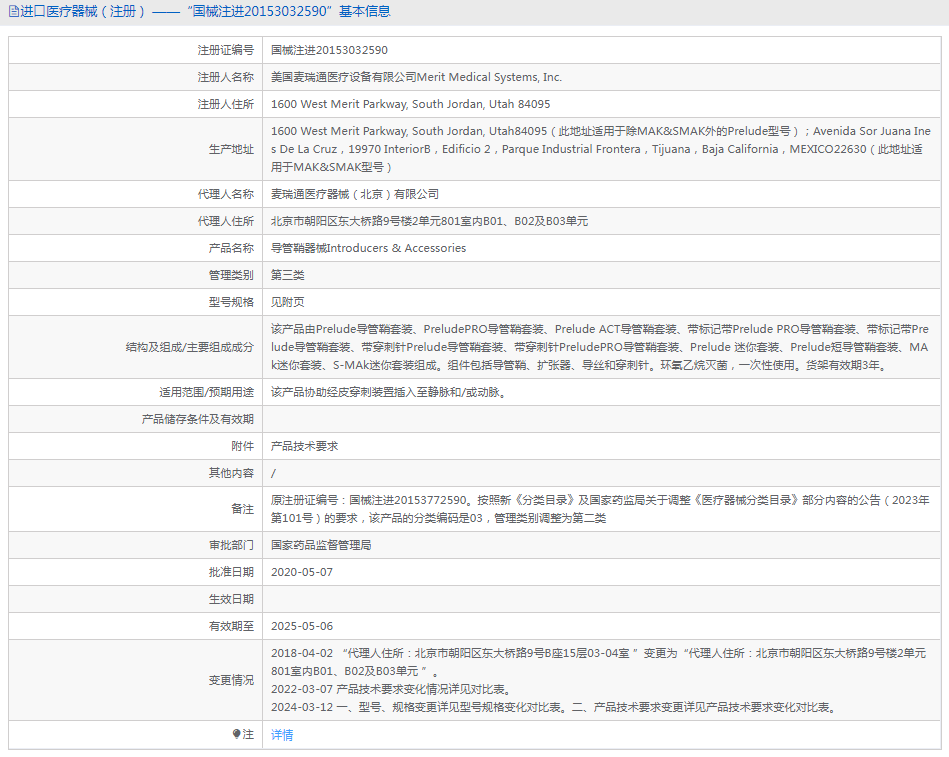Click the 生效日期 label
The height and width of the screenshot is (757, 949).
click(231, 599)
